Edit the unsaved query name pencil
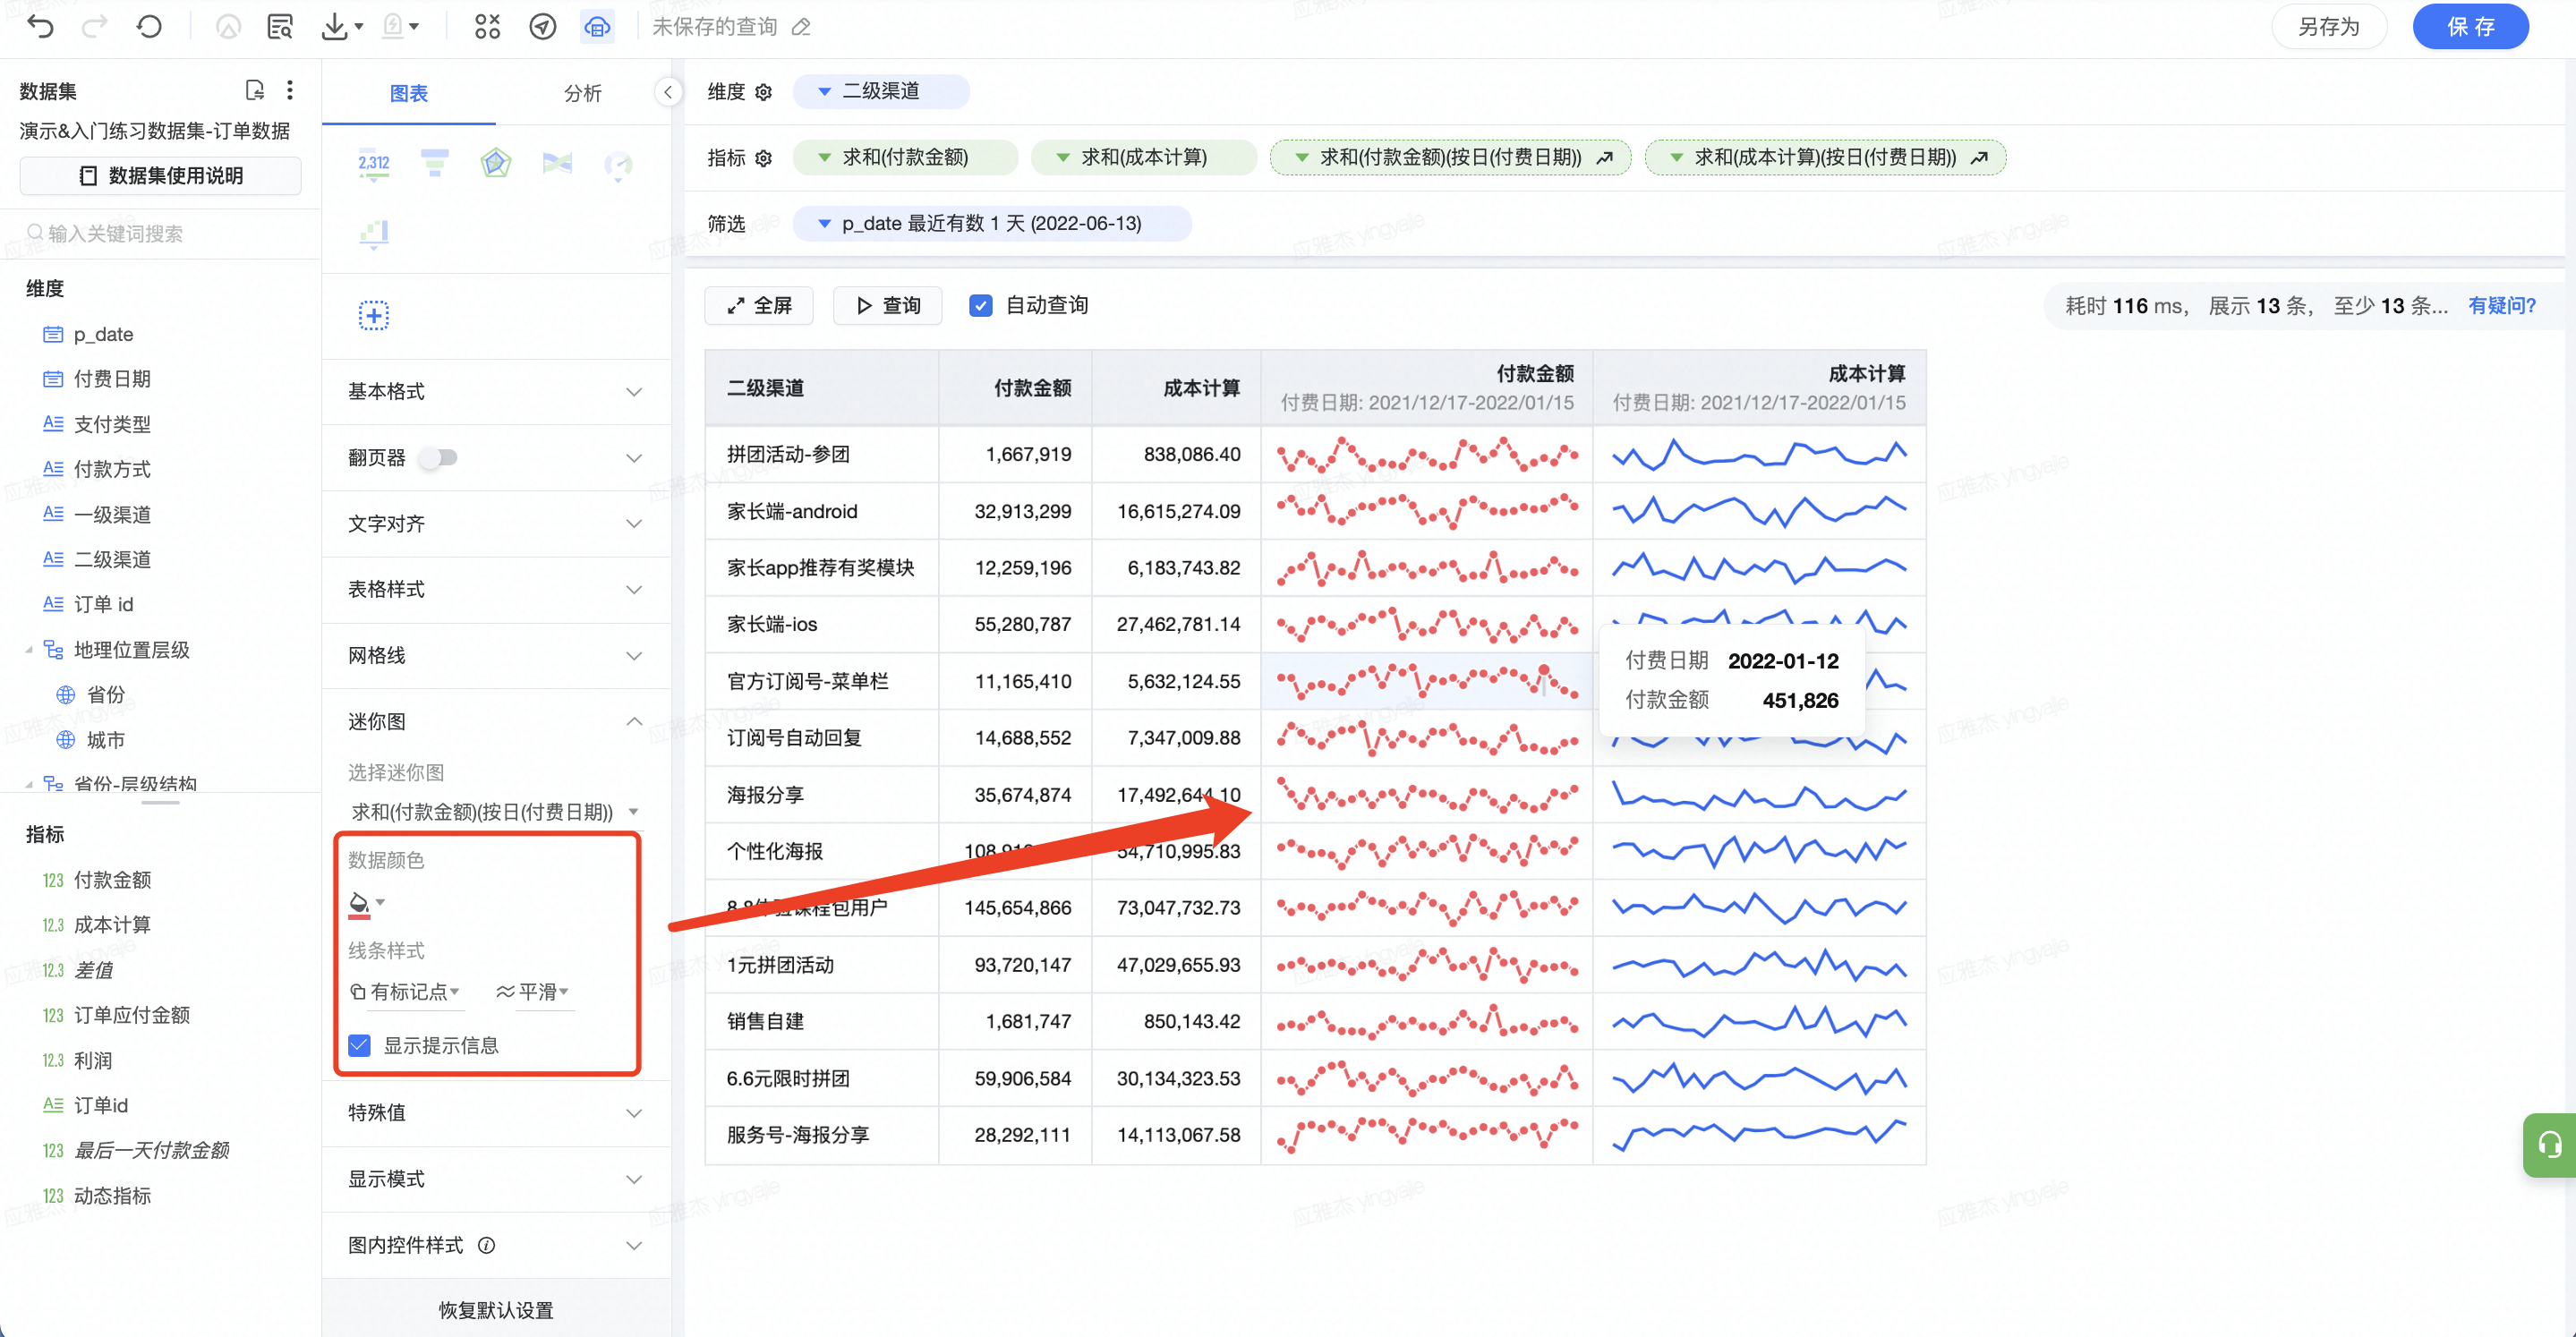The height and width of the screenshot is (1337, 2576). coord(801,27)
